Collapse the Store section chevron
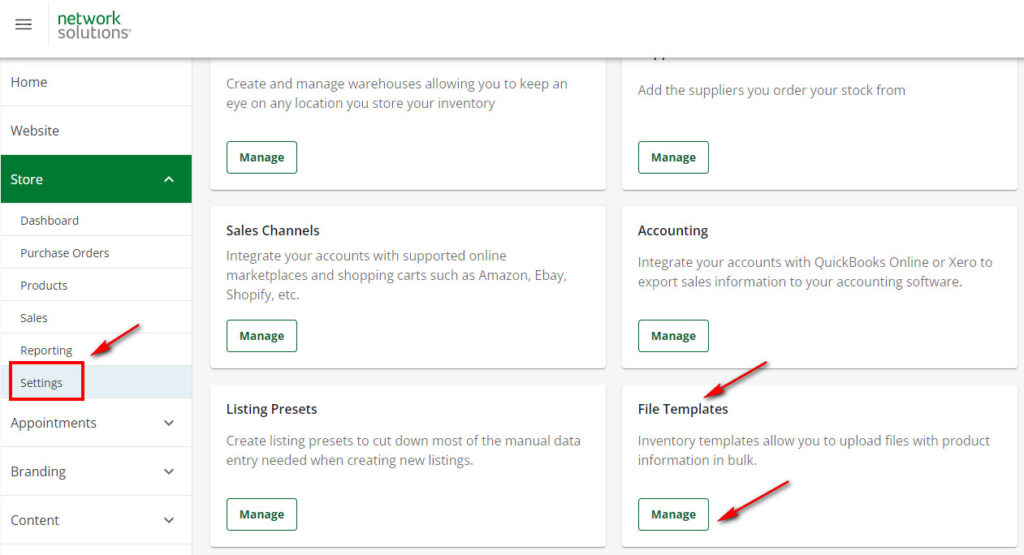Viewport: 1024px width, 555px height. 168,180
